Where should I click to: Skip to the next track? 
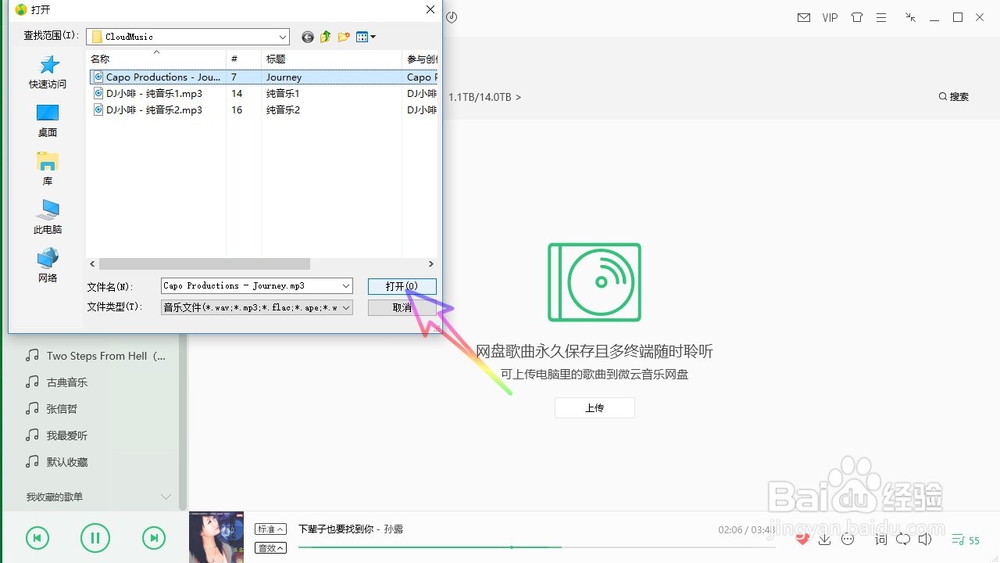[x=154, y=538]
